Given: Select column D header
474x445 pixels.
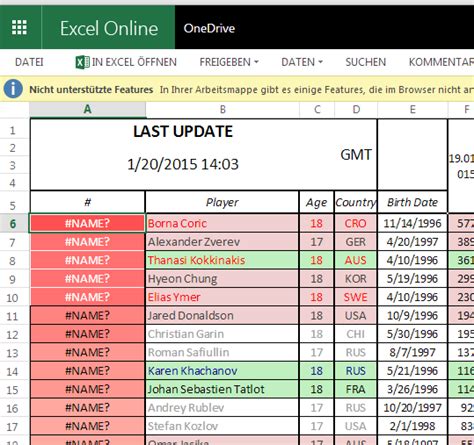Looking at the screenshot, I should pos(356,109).
